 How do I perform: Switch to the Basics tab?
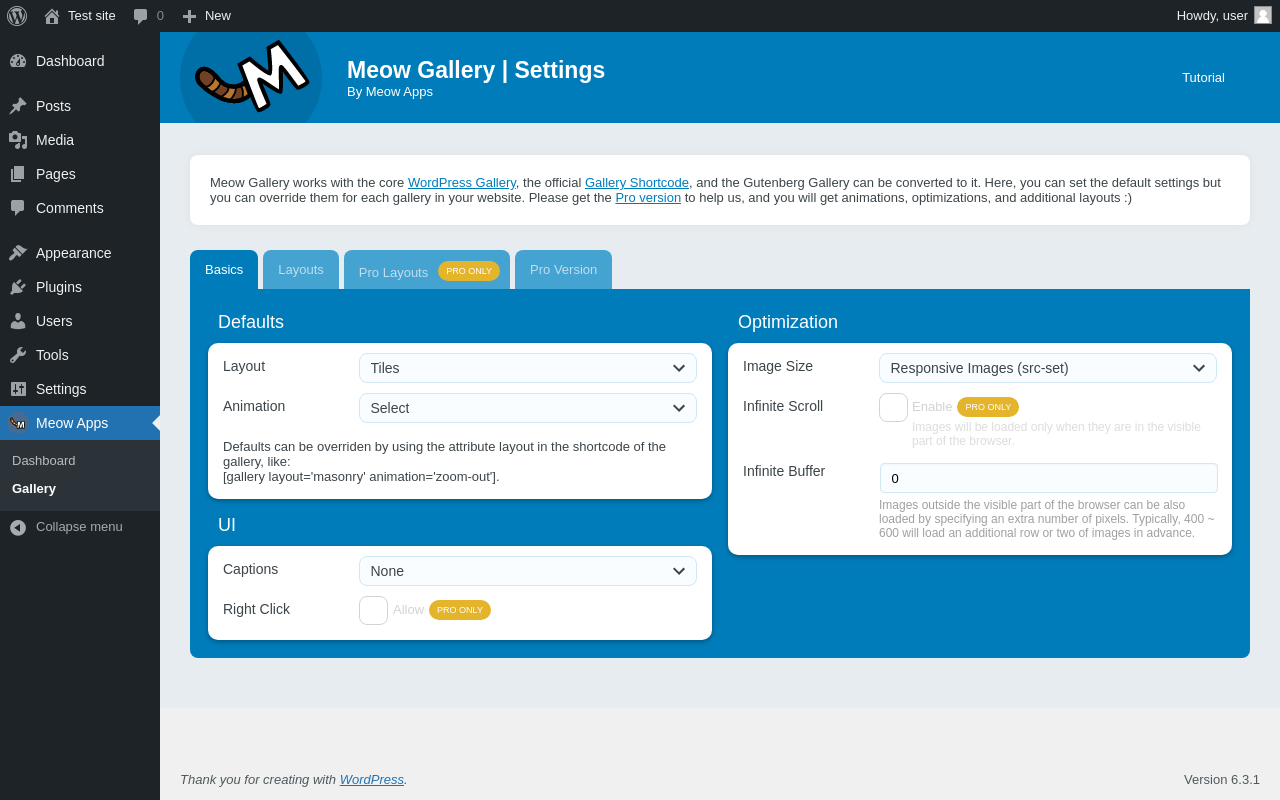click(x=224, y=270)
